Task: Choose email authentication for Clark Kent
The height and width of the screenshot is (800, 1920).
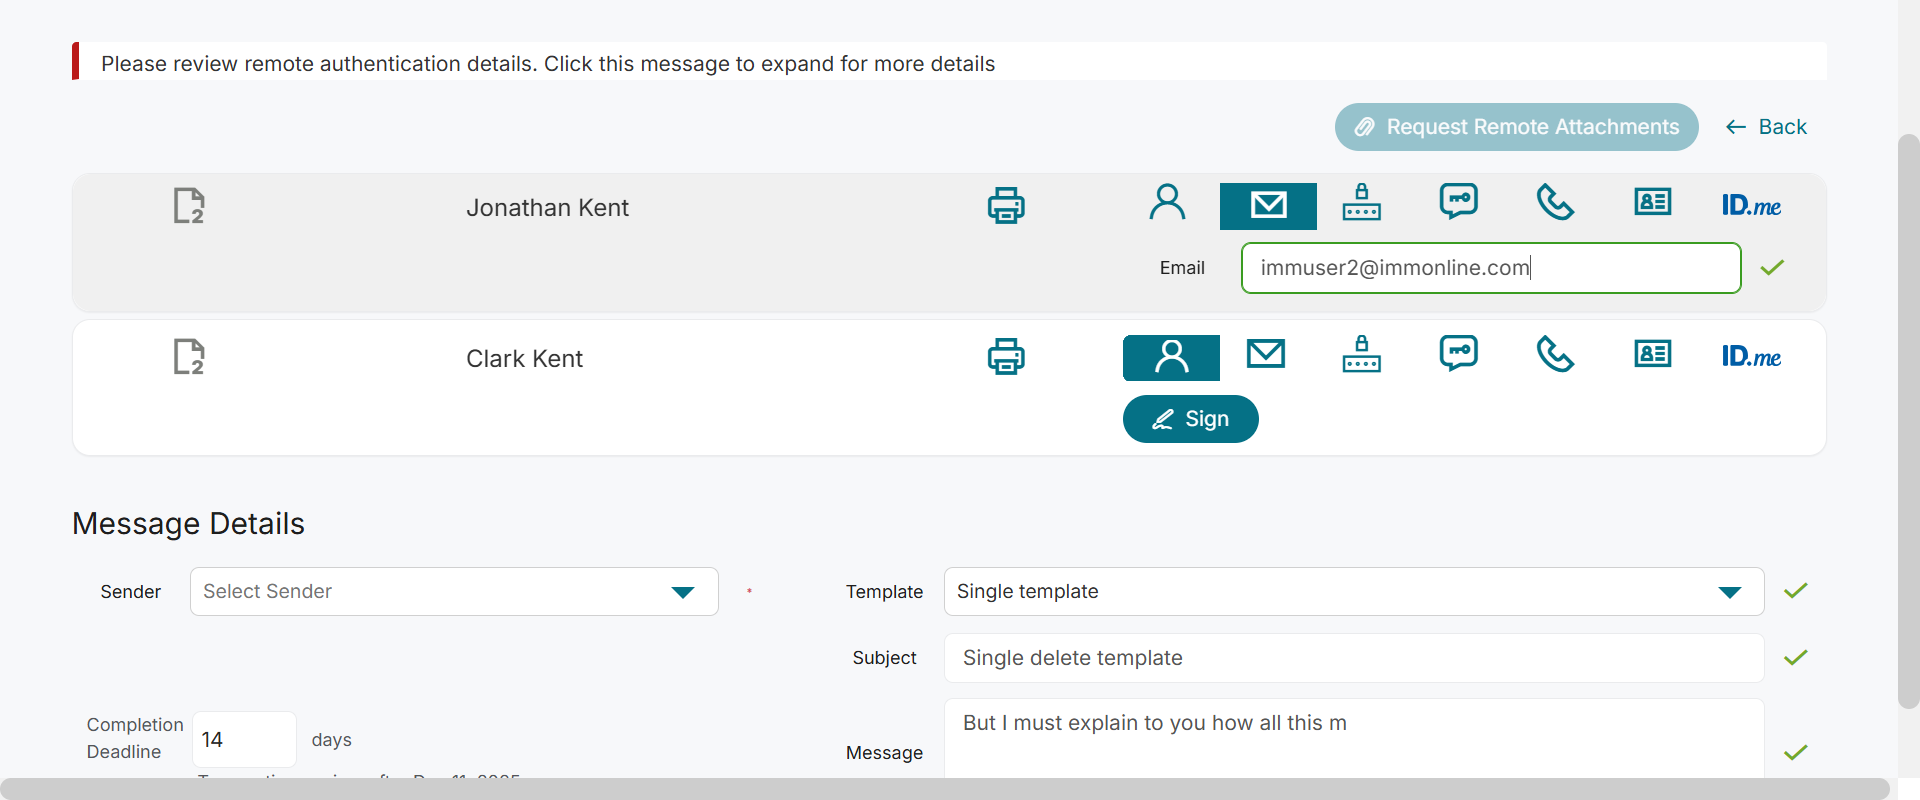Action: point(1266,354)
